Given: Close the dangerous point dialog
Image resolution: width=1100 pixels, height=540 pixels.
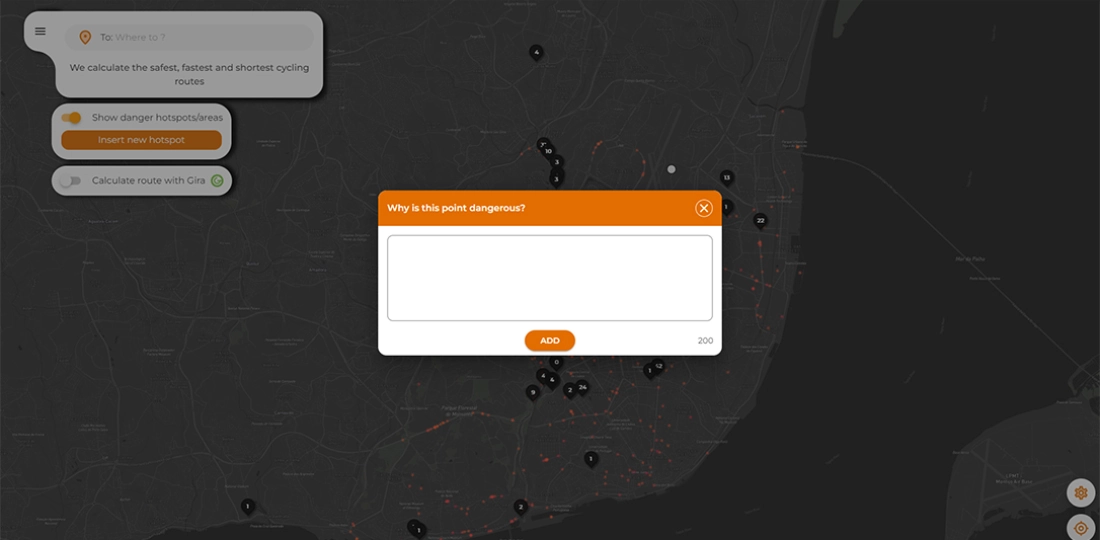Looking at the screenshot, I should [704, 208].
